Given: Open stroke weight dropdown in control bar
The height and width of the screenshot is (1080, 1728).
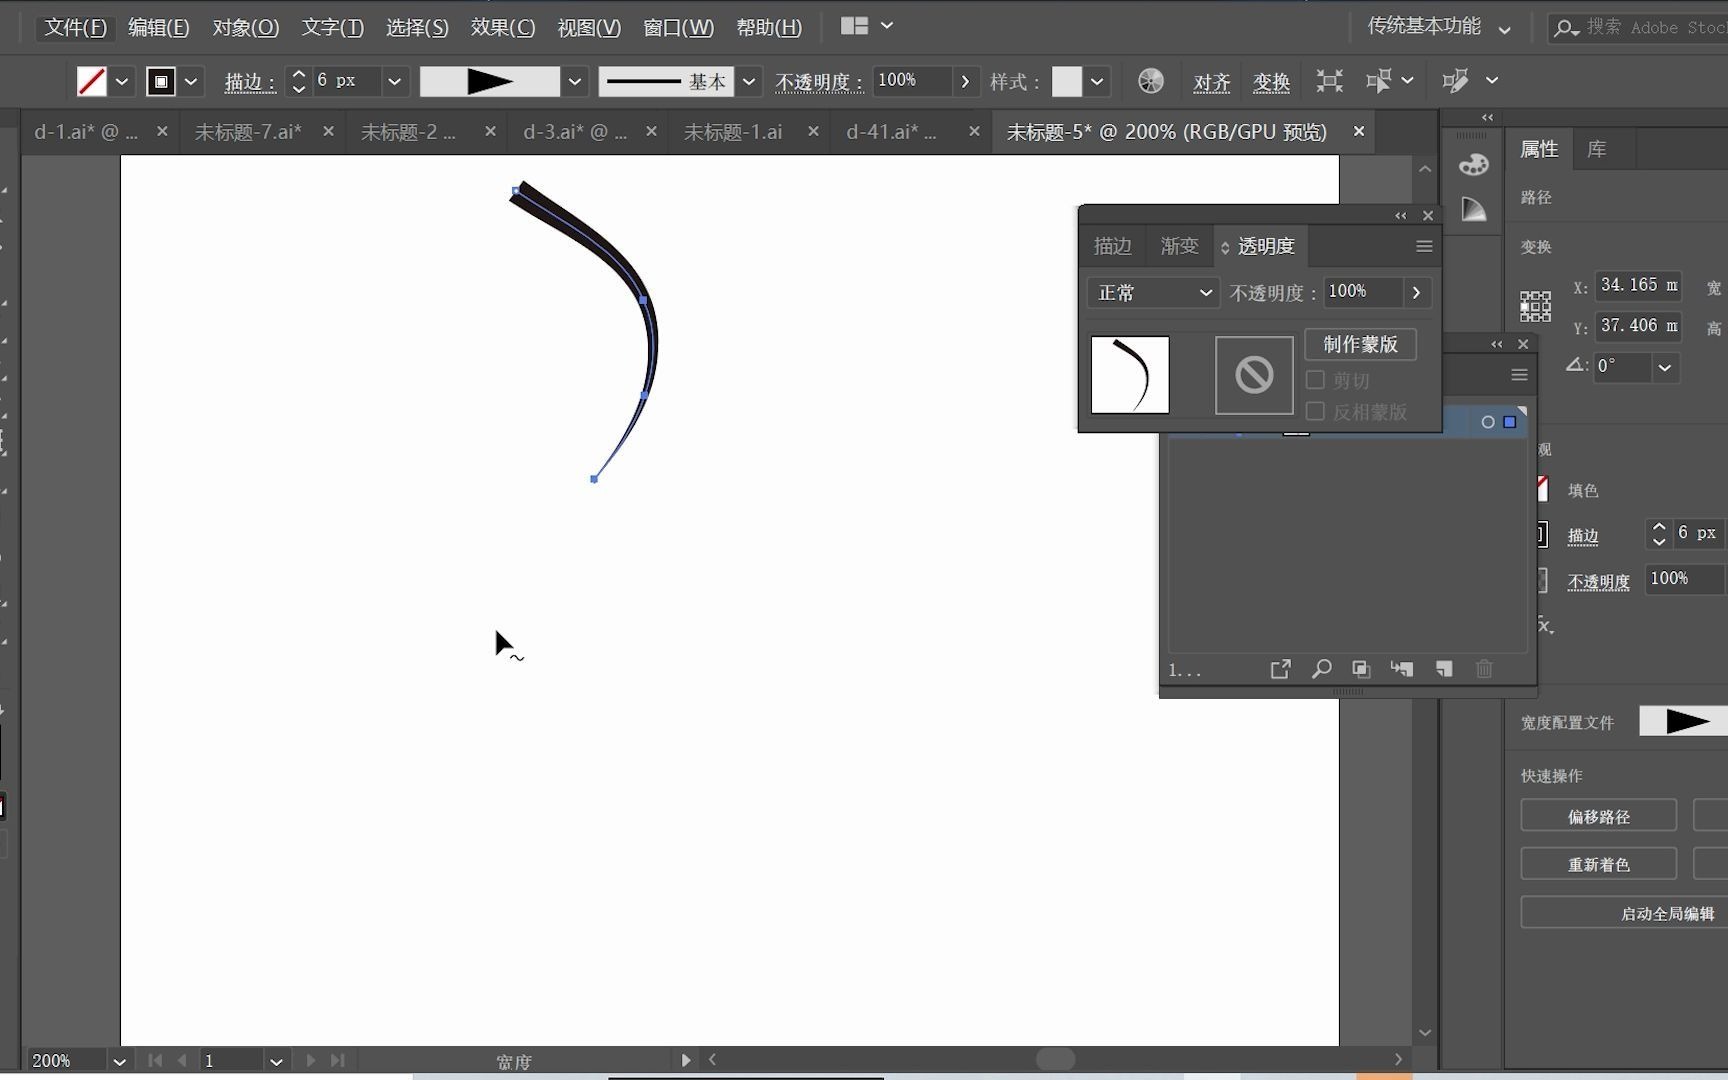Looking at the screenshot, I should 395,81.
